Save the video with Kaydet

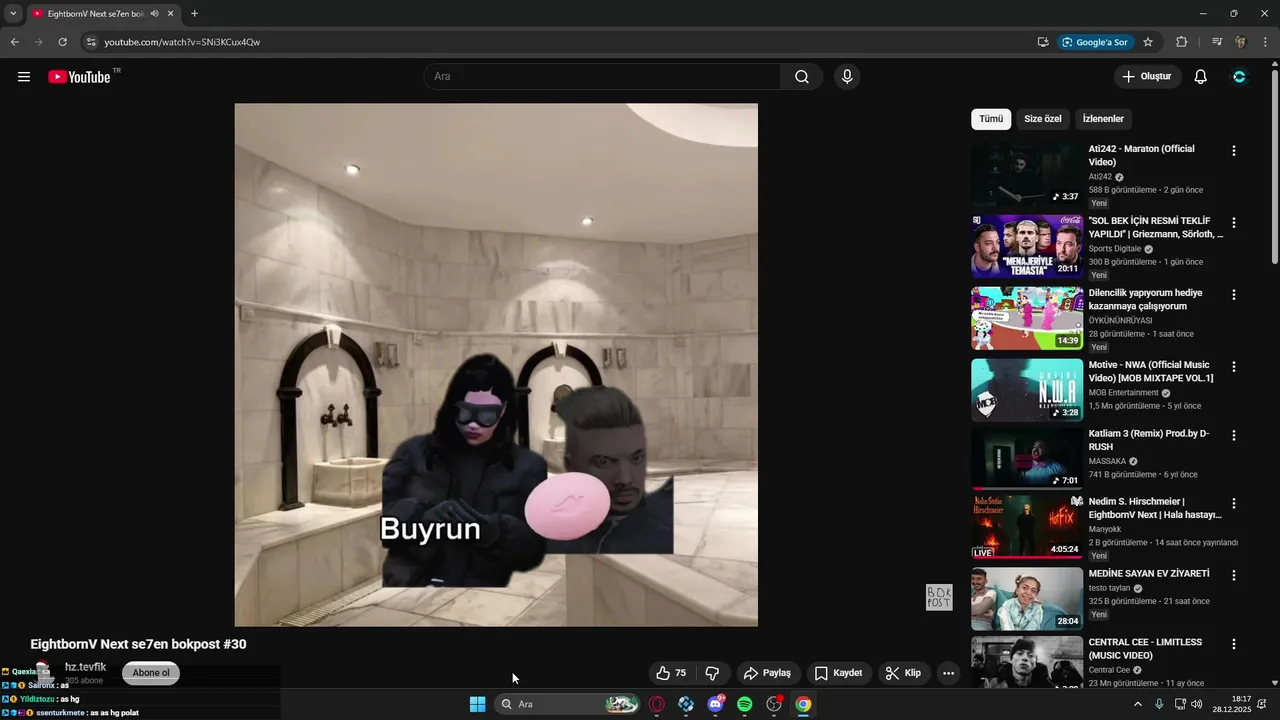(838, 673)
